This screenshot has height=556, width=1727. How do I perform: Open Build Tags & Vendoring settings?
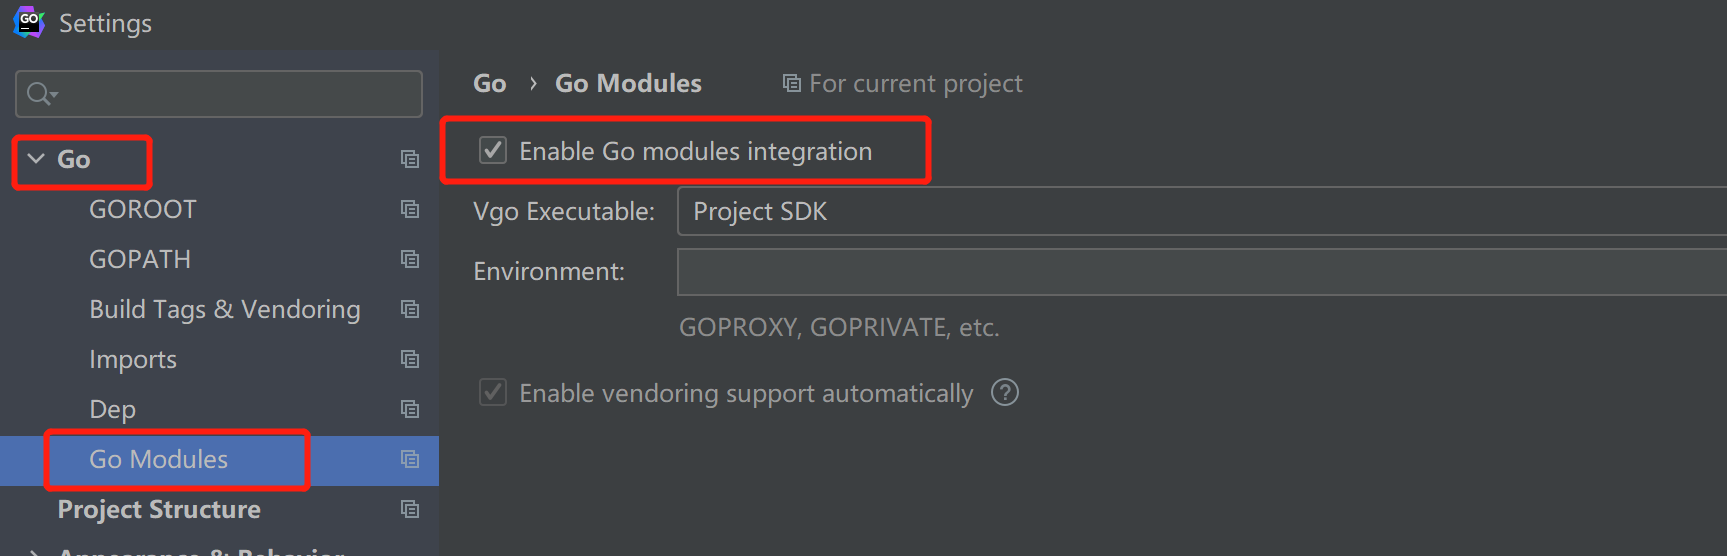click(x=225, y=309)
